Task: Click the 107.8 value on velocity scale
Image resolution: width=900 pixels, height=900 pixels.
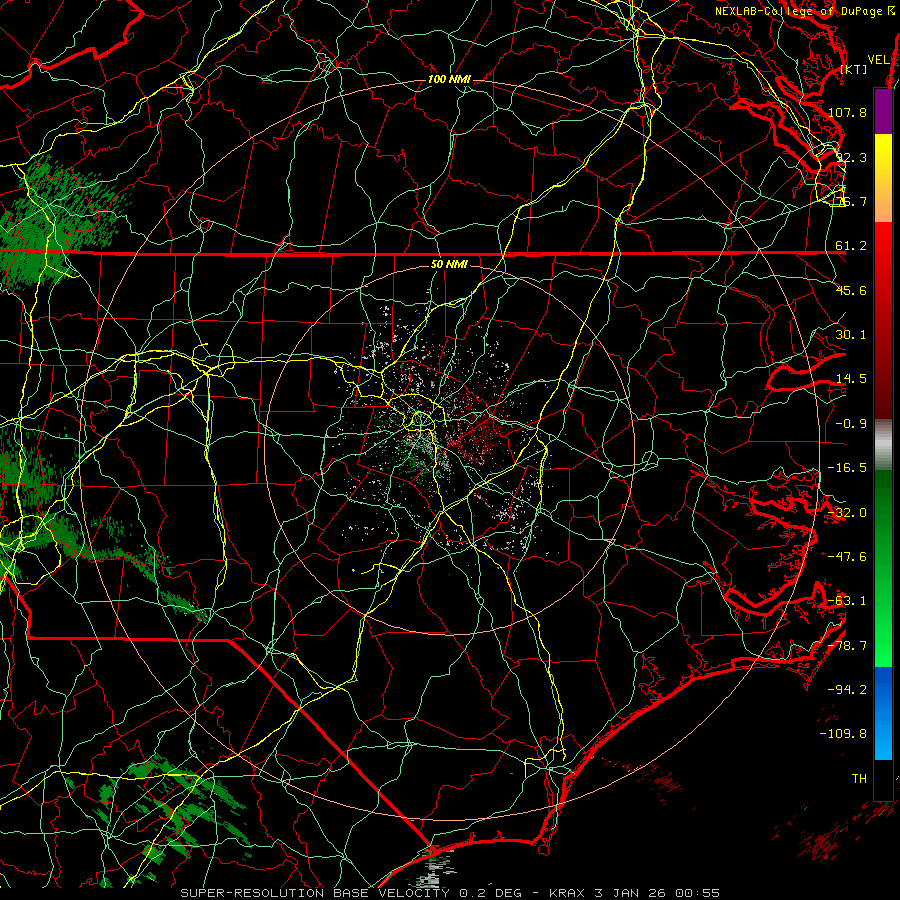Action: click(847, 112)
